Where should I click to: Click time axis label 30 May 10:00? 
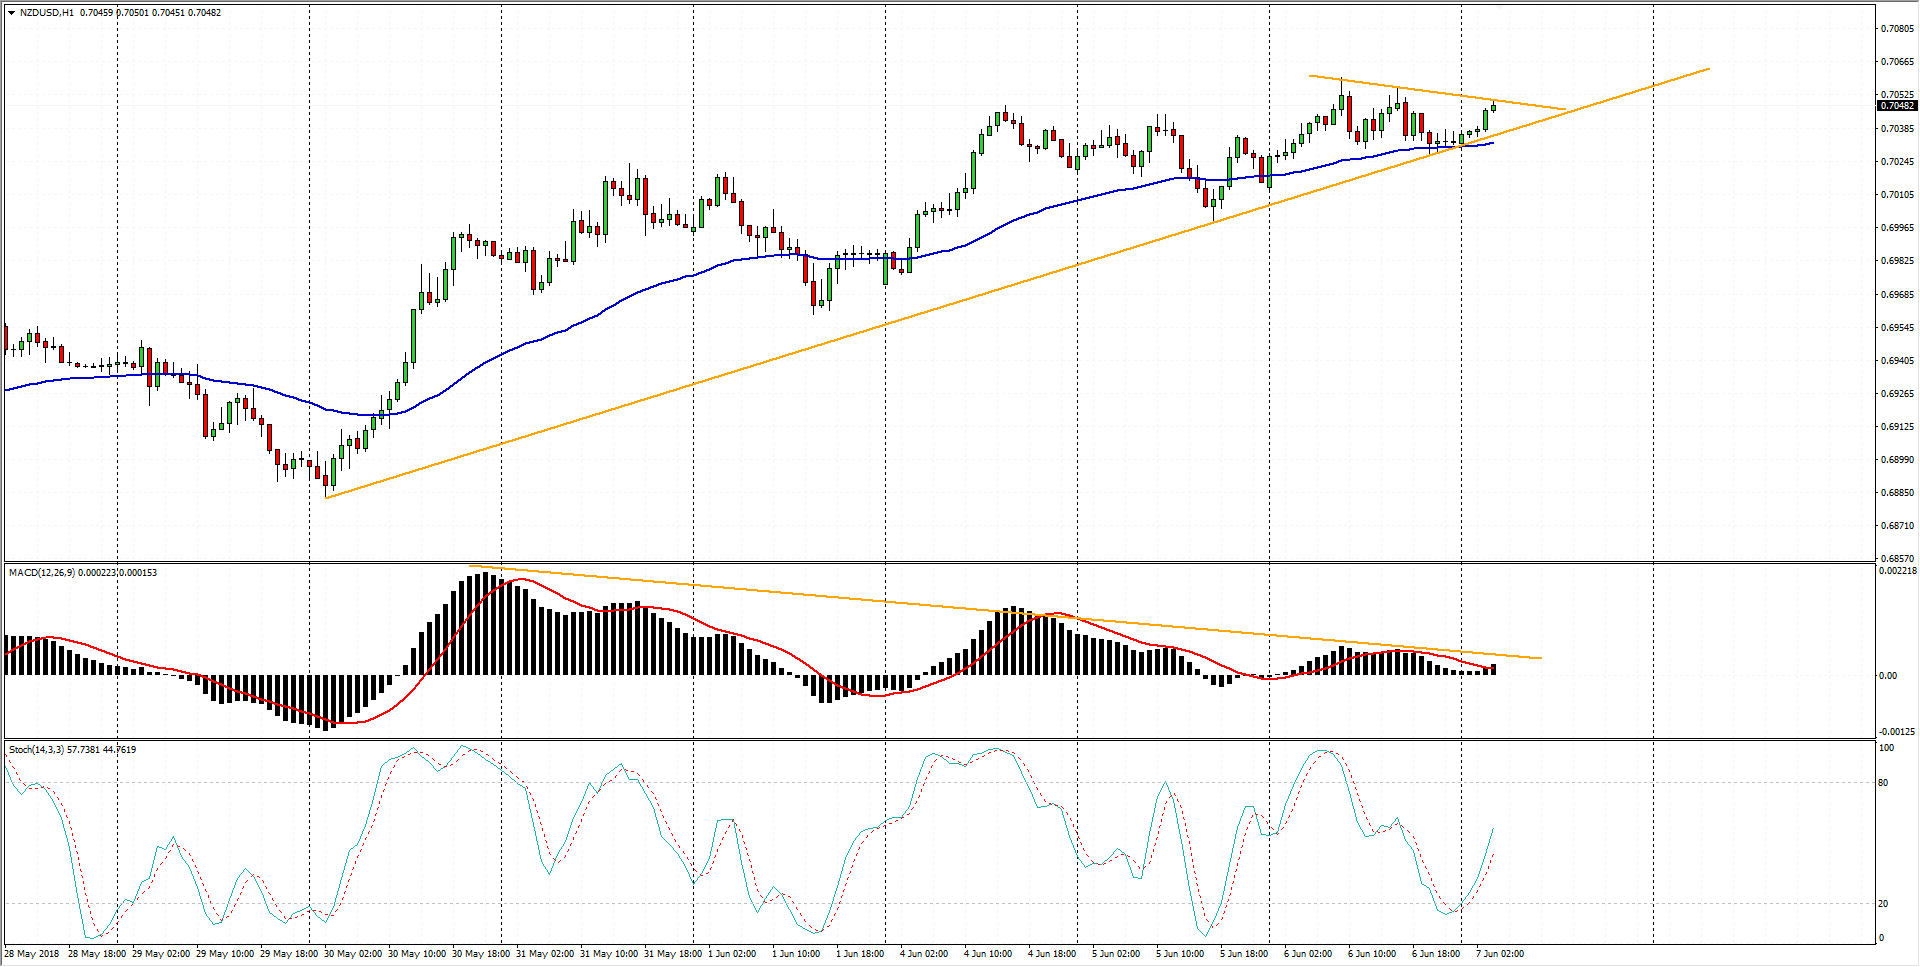pos(417,953)
